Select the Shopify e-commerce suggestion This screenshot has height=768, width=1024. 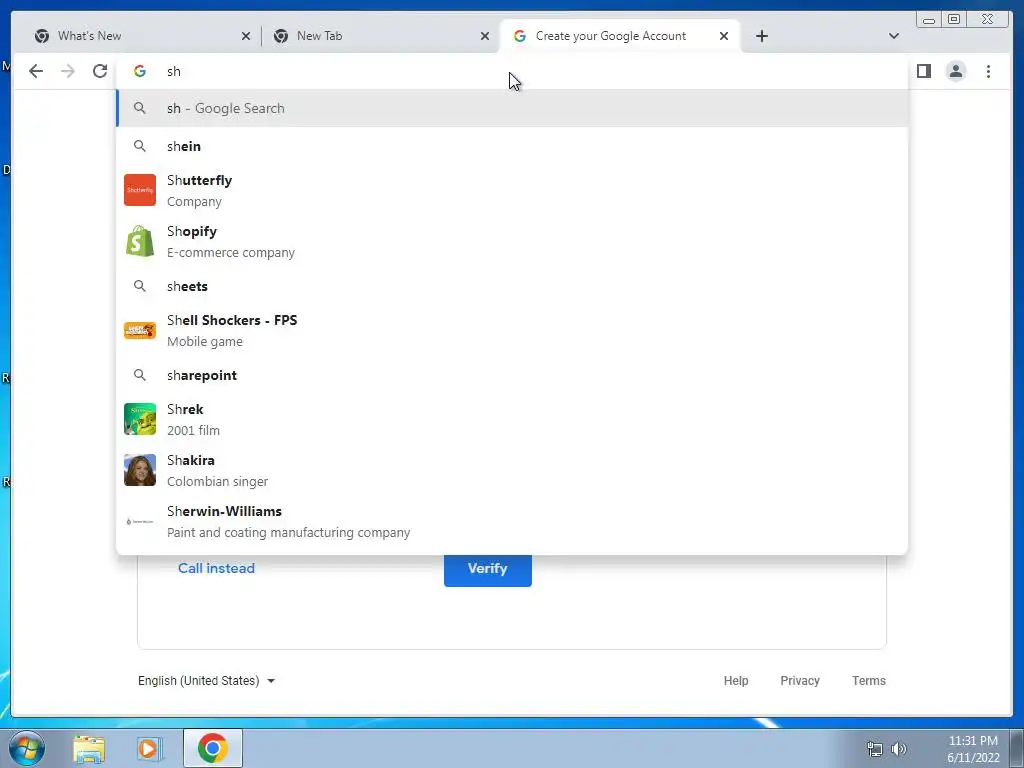click(512, 241)
